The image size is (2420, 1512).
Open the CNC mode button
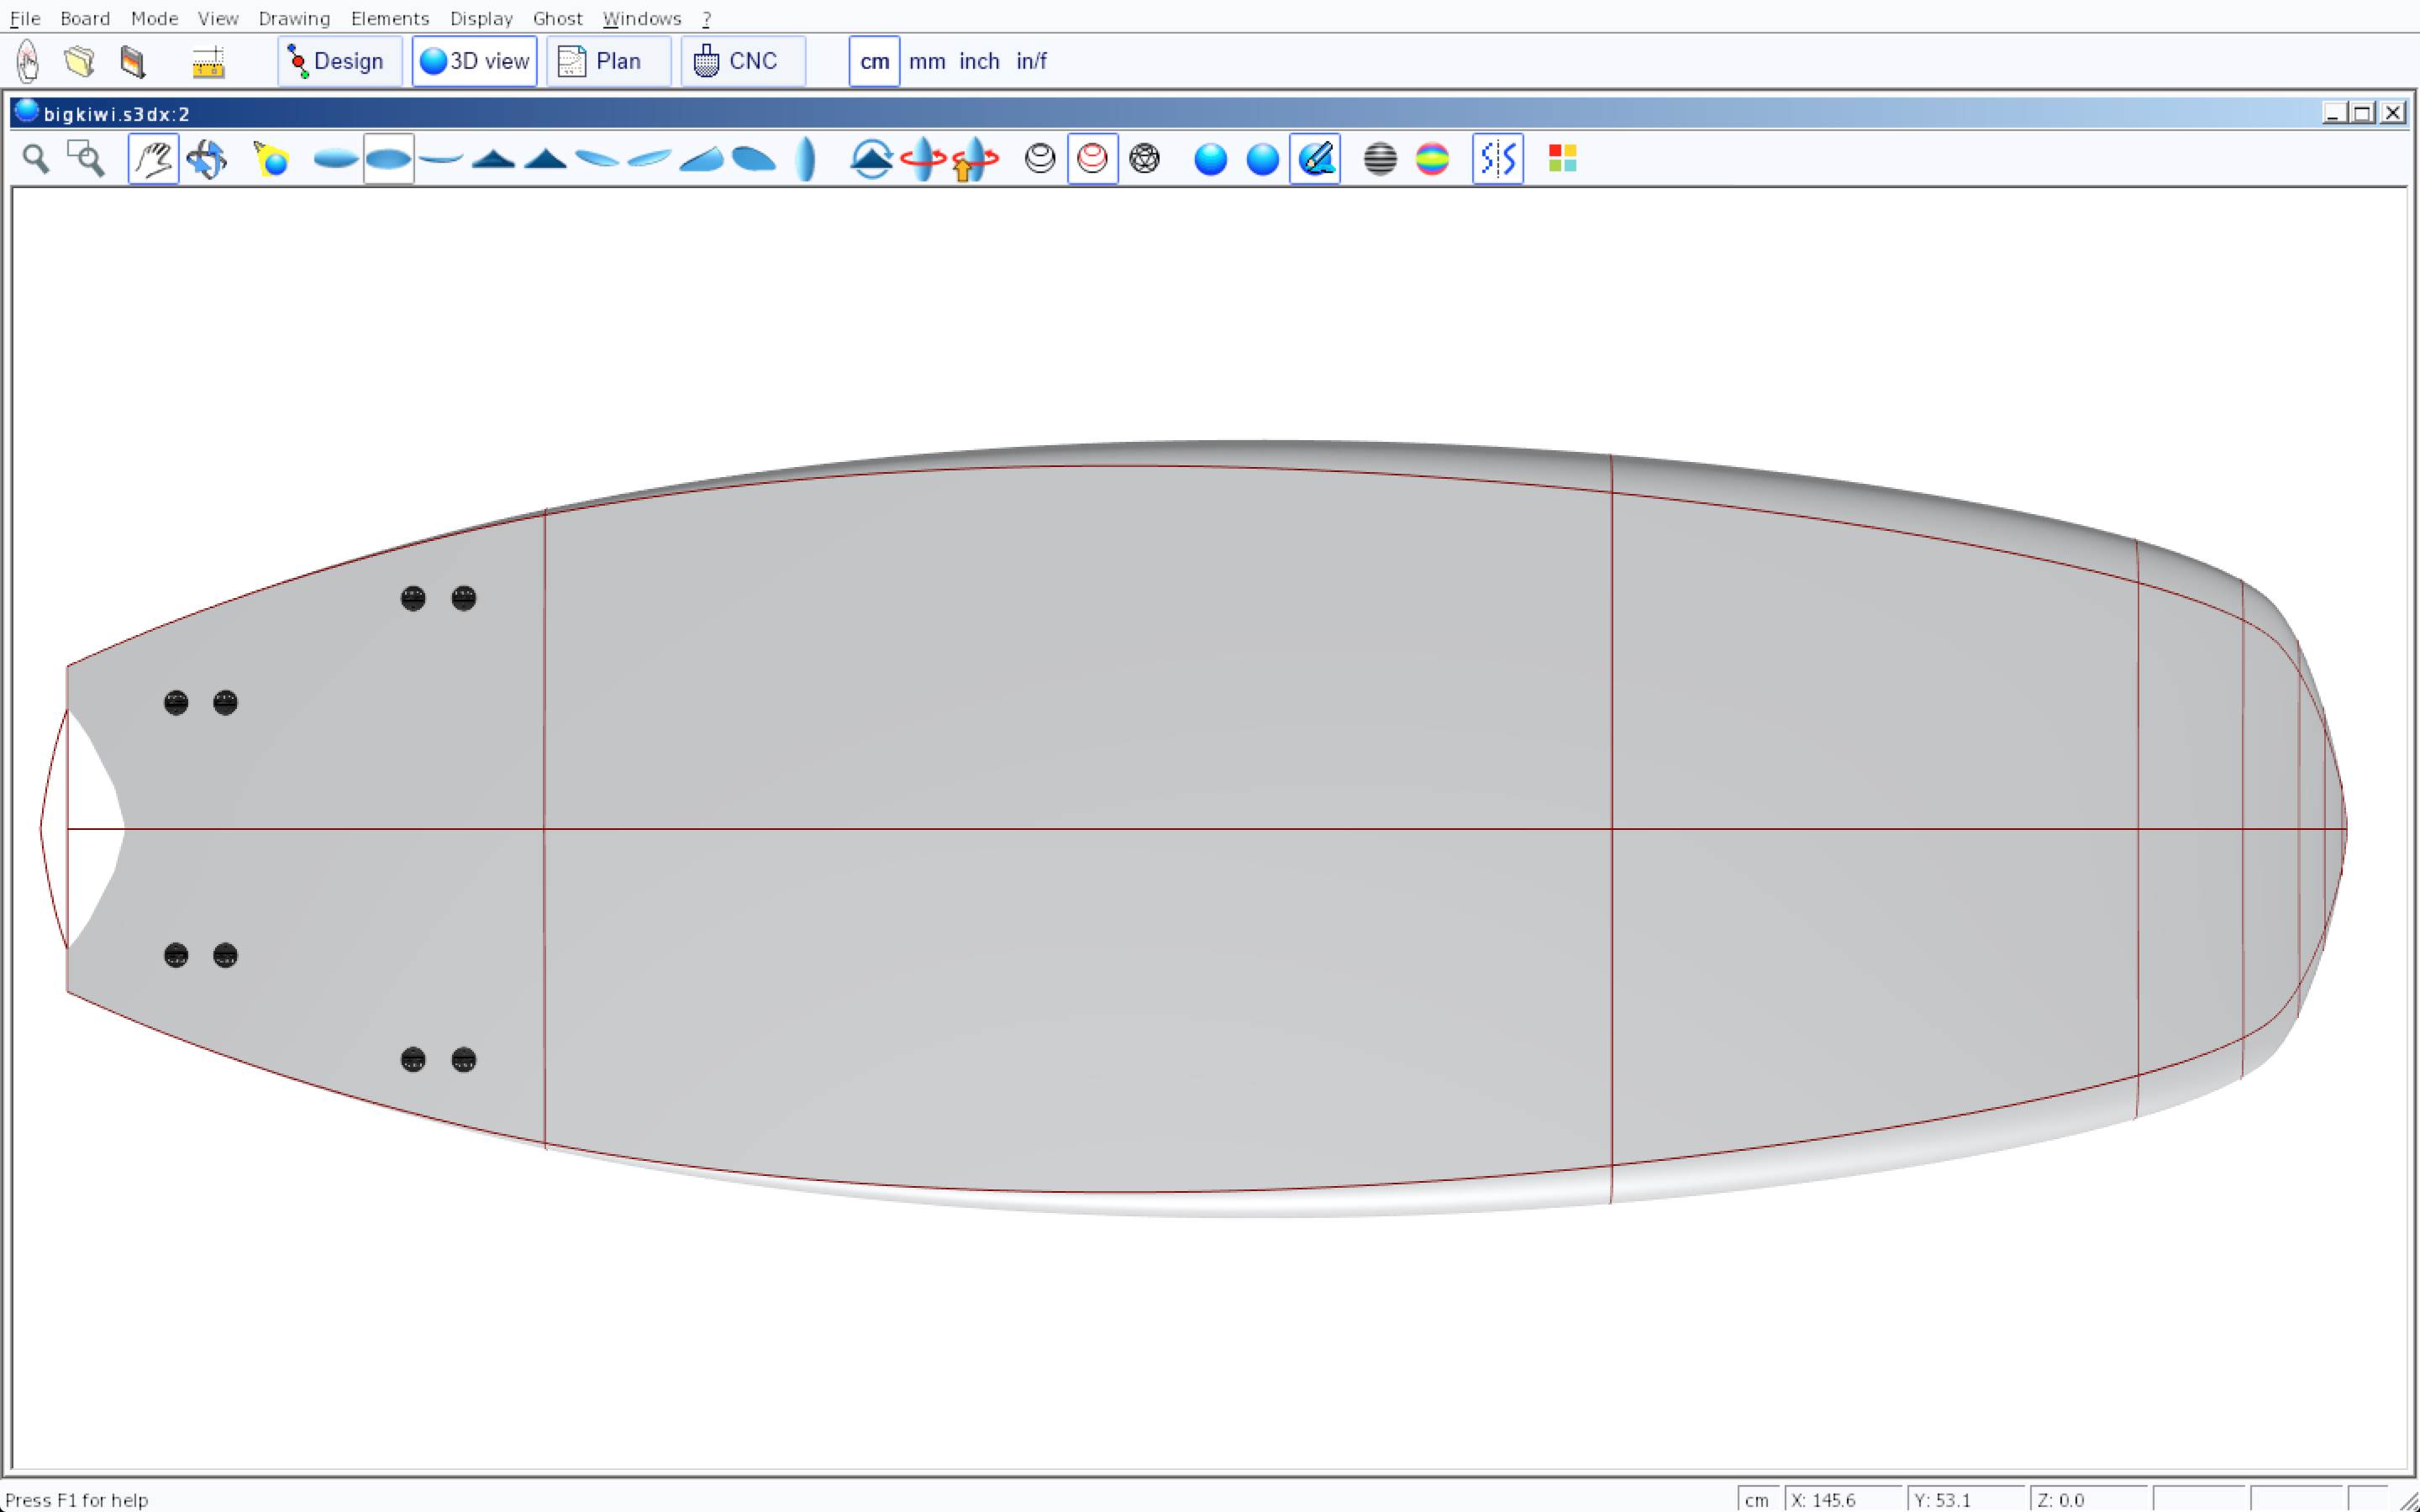(742, 62)
